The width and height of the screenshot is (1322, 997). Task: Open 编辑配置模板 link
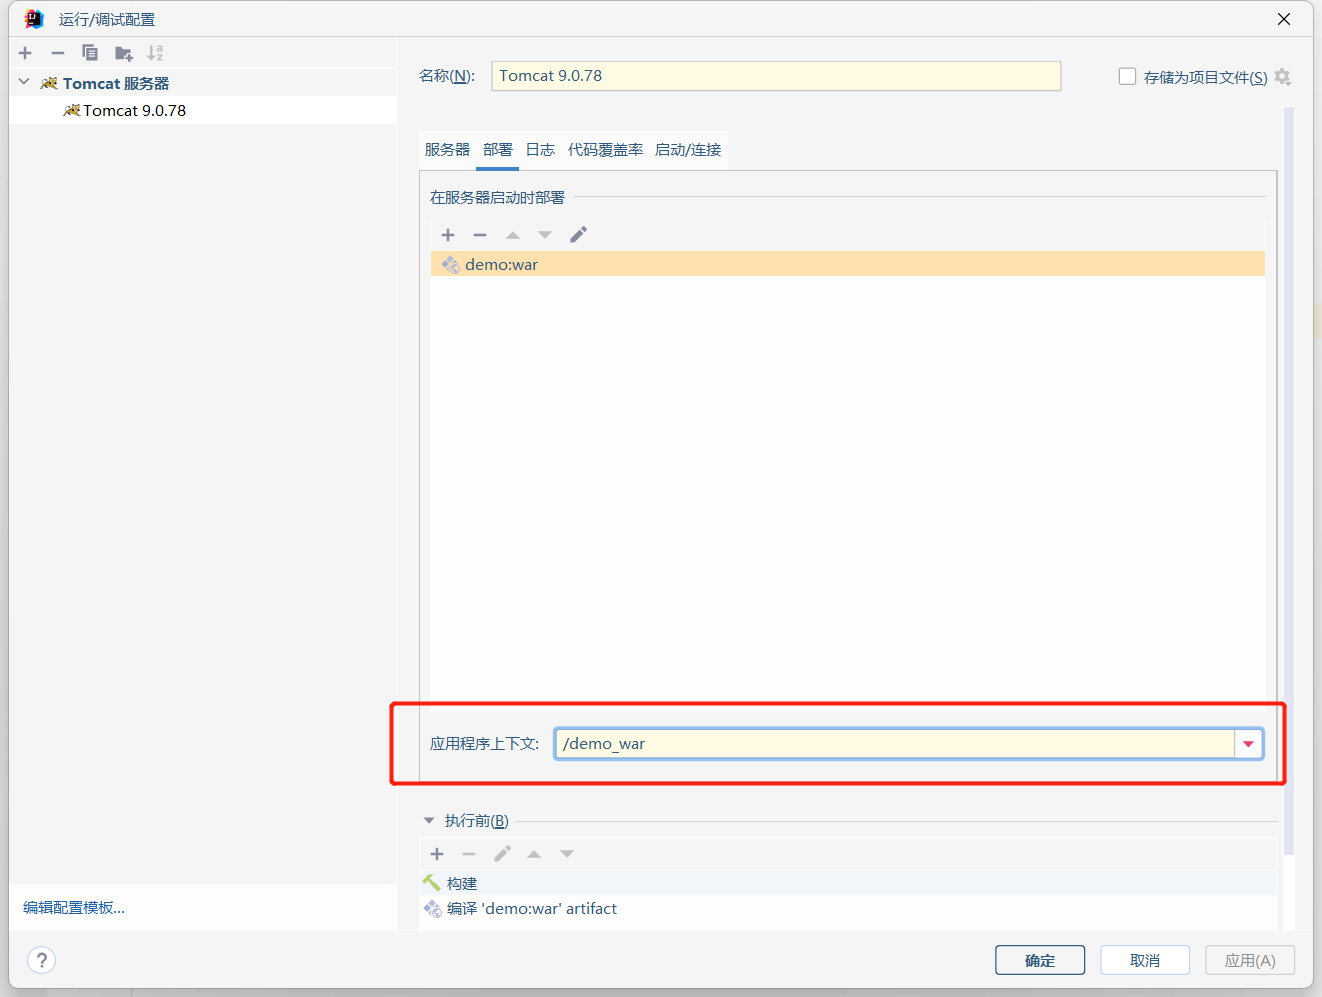click(x=74, y=908)
